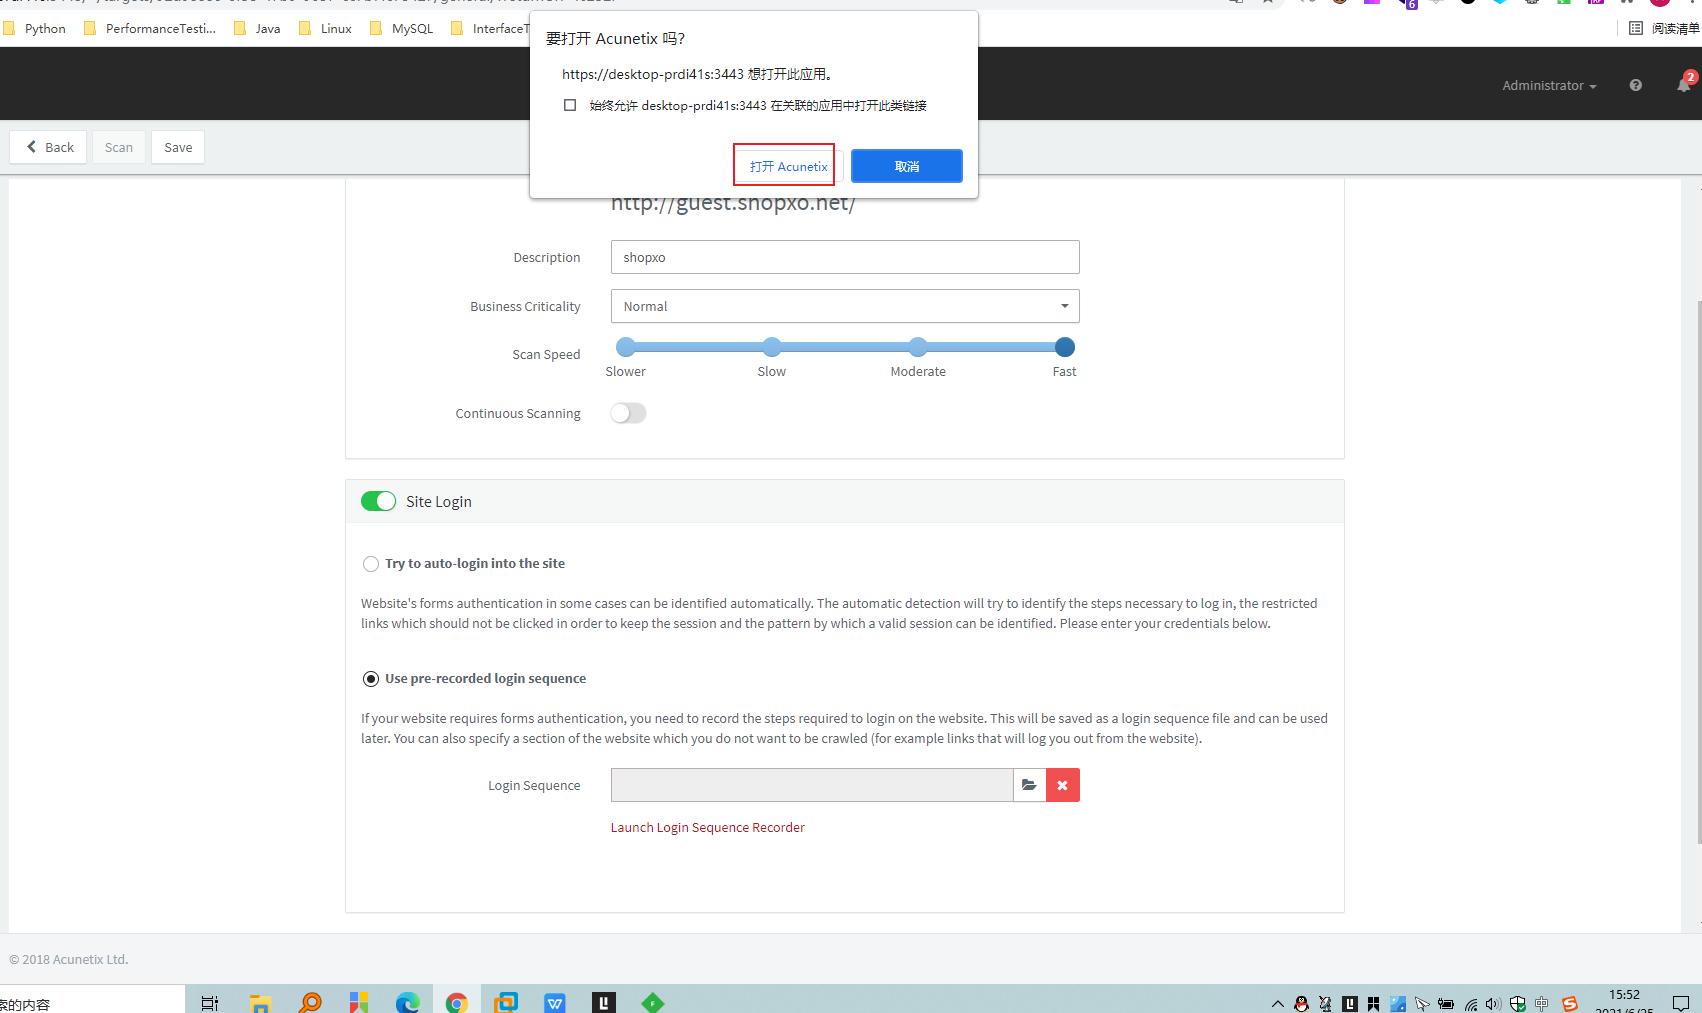The height and width of the screenshot is (1013, 1702).
Task: Open the Administrator account menu
Action: [1549, 85]
